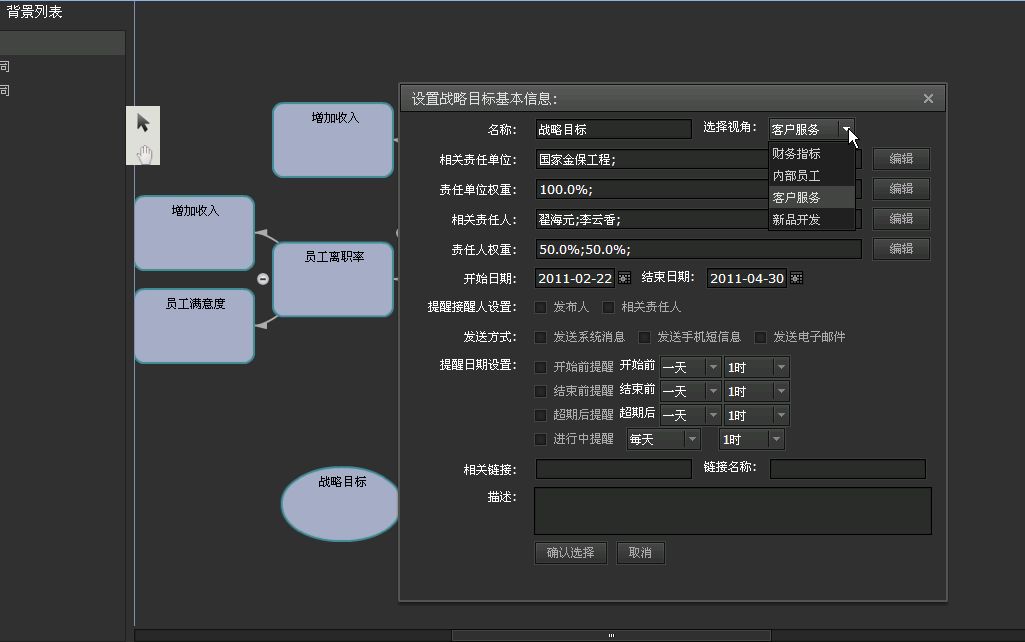Screen dimensions: 1025x642
Task: Choose 内部员工 from the perspective list
Action: (x=812, y=176)
